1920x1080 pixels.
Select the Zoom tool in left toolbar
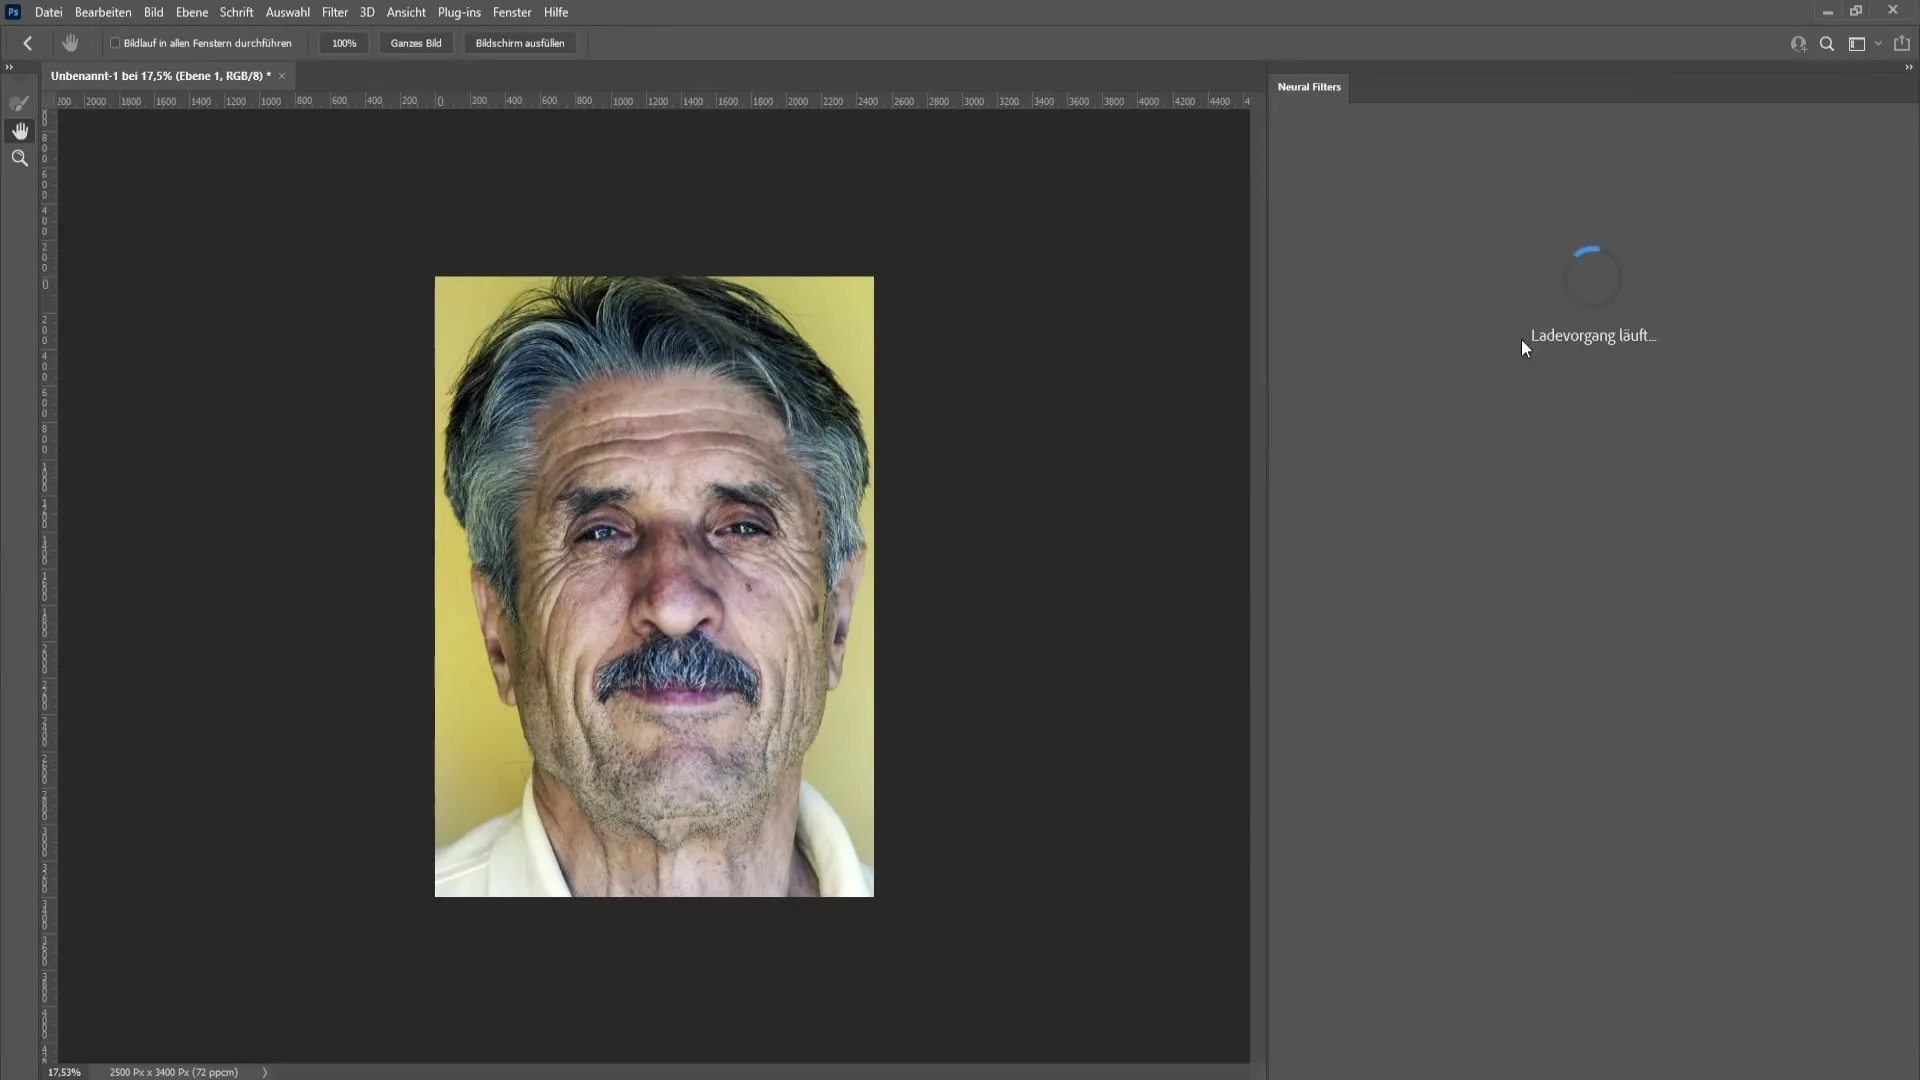tap(19, 158)
